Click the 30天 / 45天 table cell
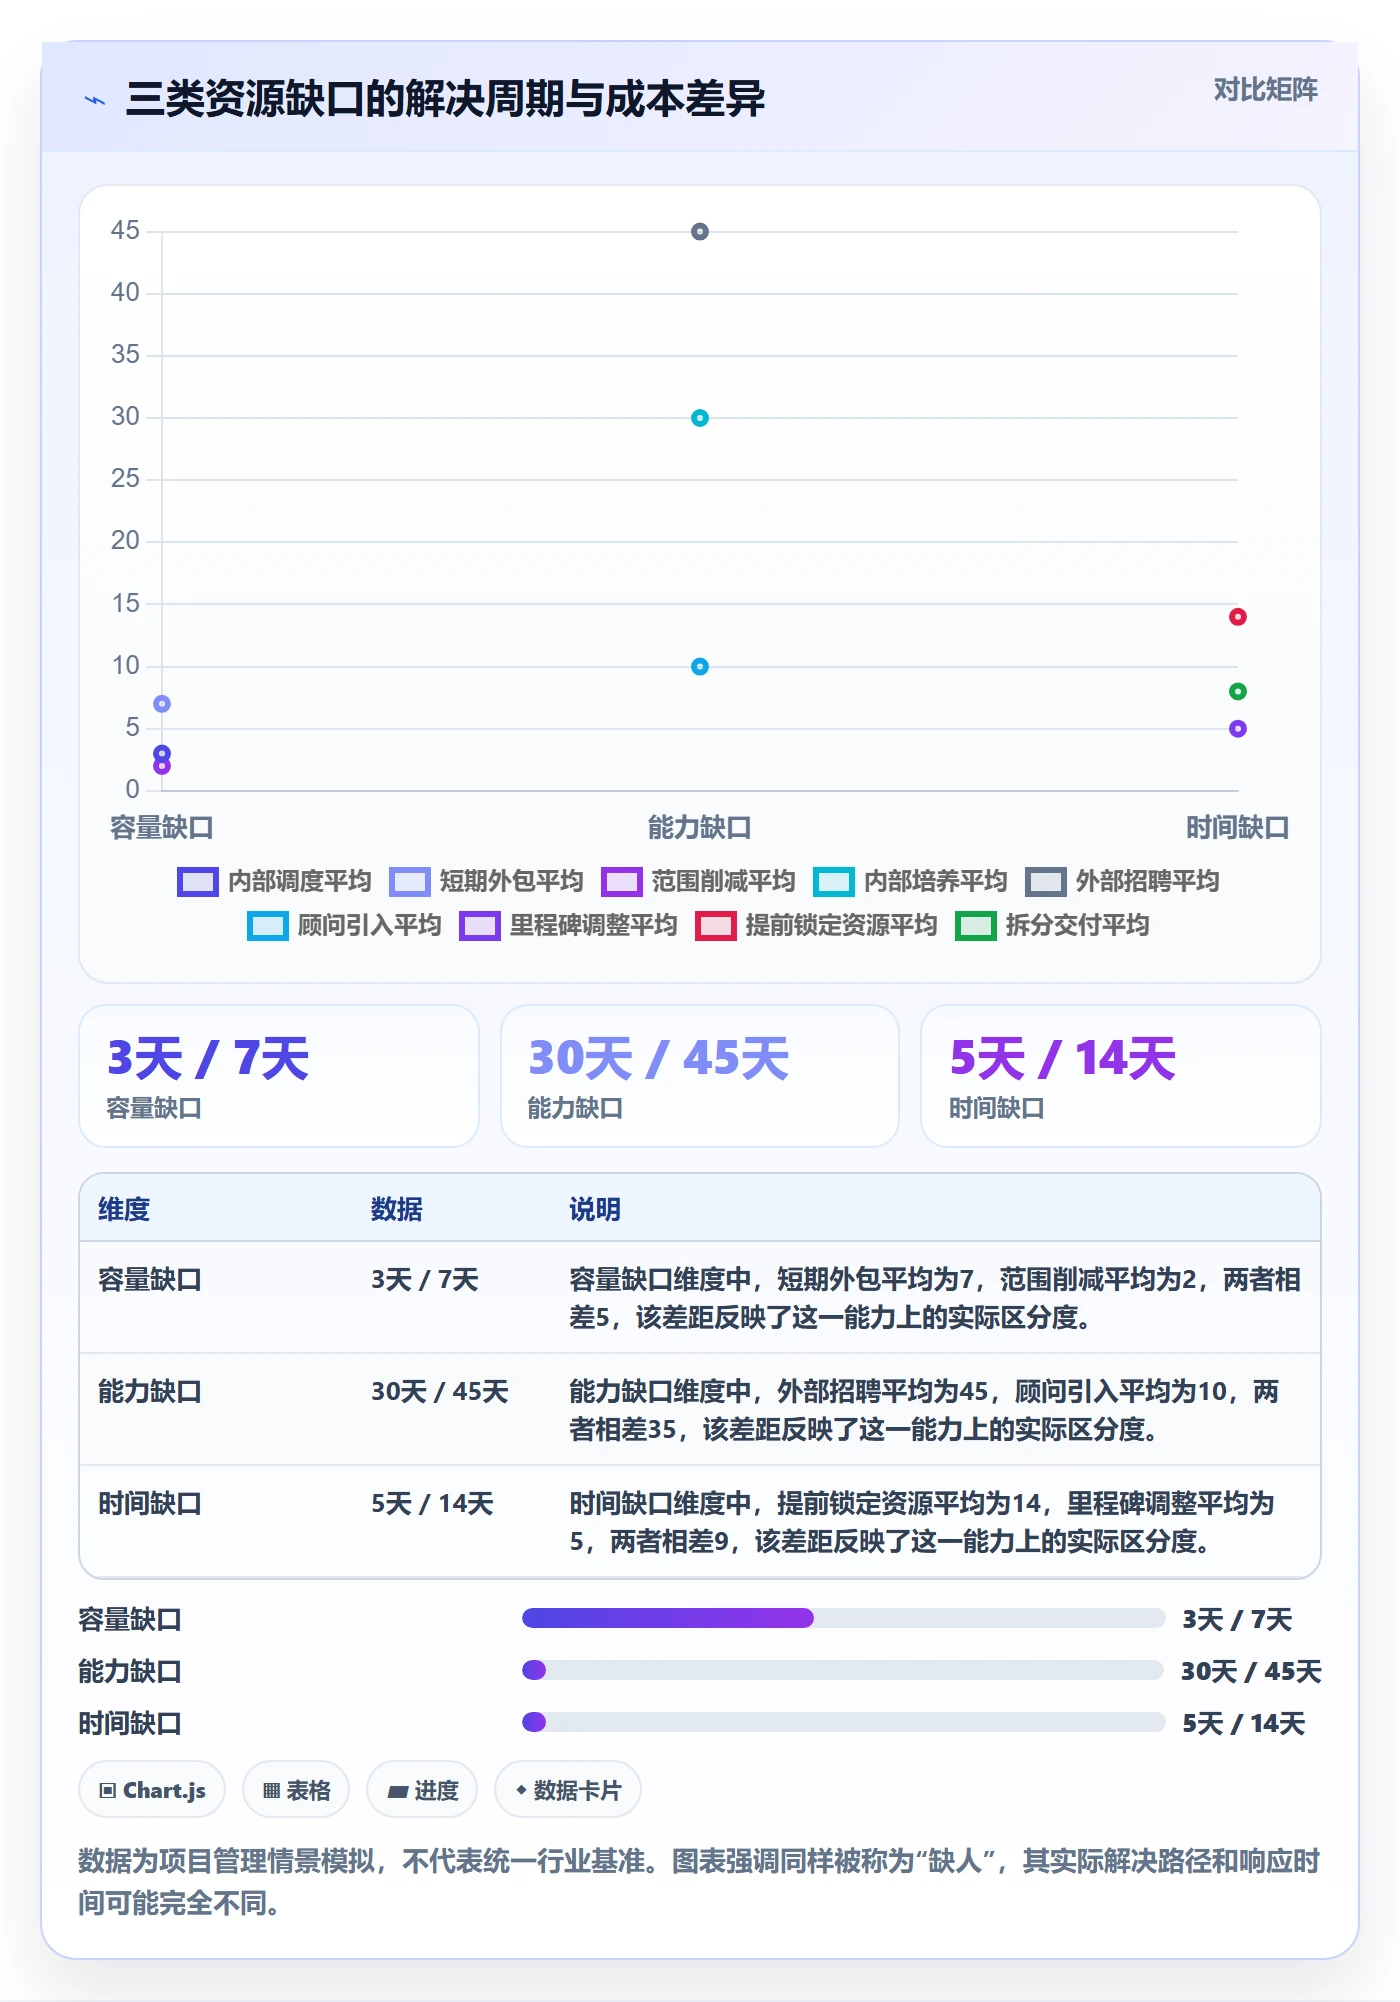The width and height of the screenshot is (1400, 2002). (x=440, y=1392)
